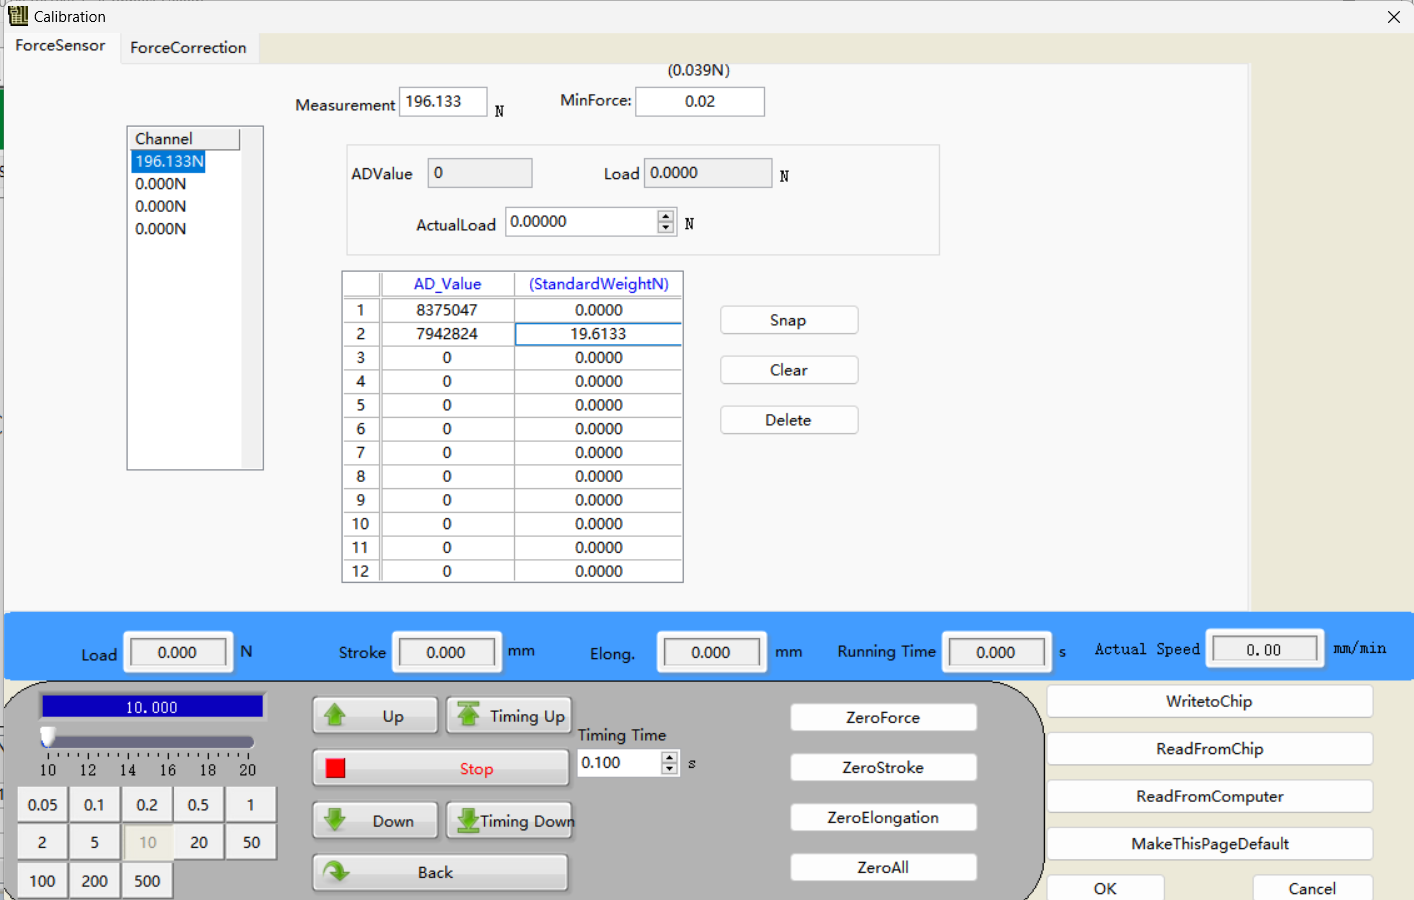Click the WritetoChip button

(1208, 701)
